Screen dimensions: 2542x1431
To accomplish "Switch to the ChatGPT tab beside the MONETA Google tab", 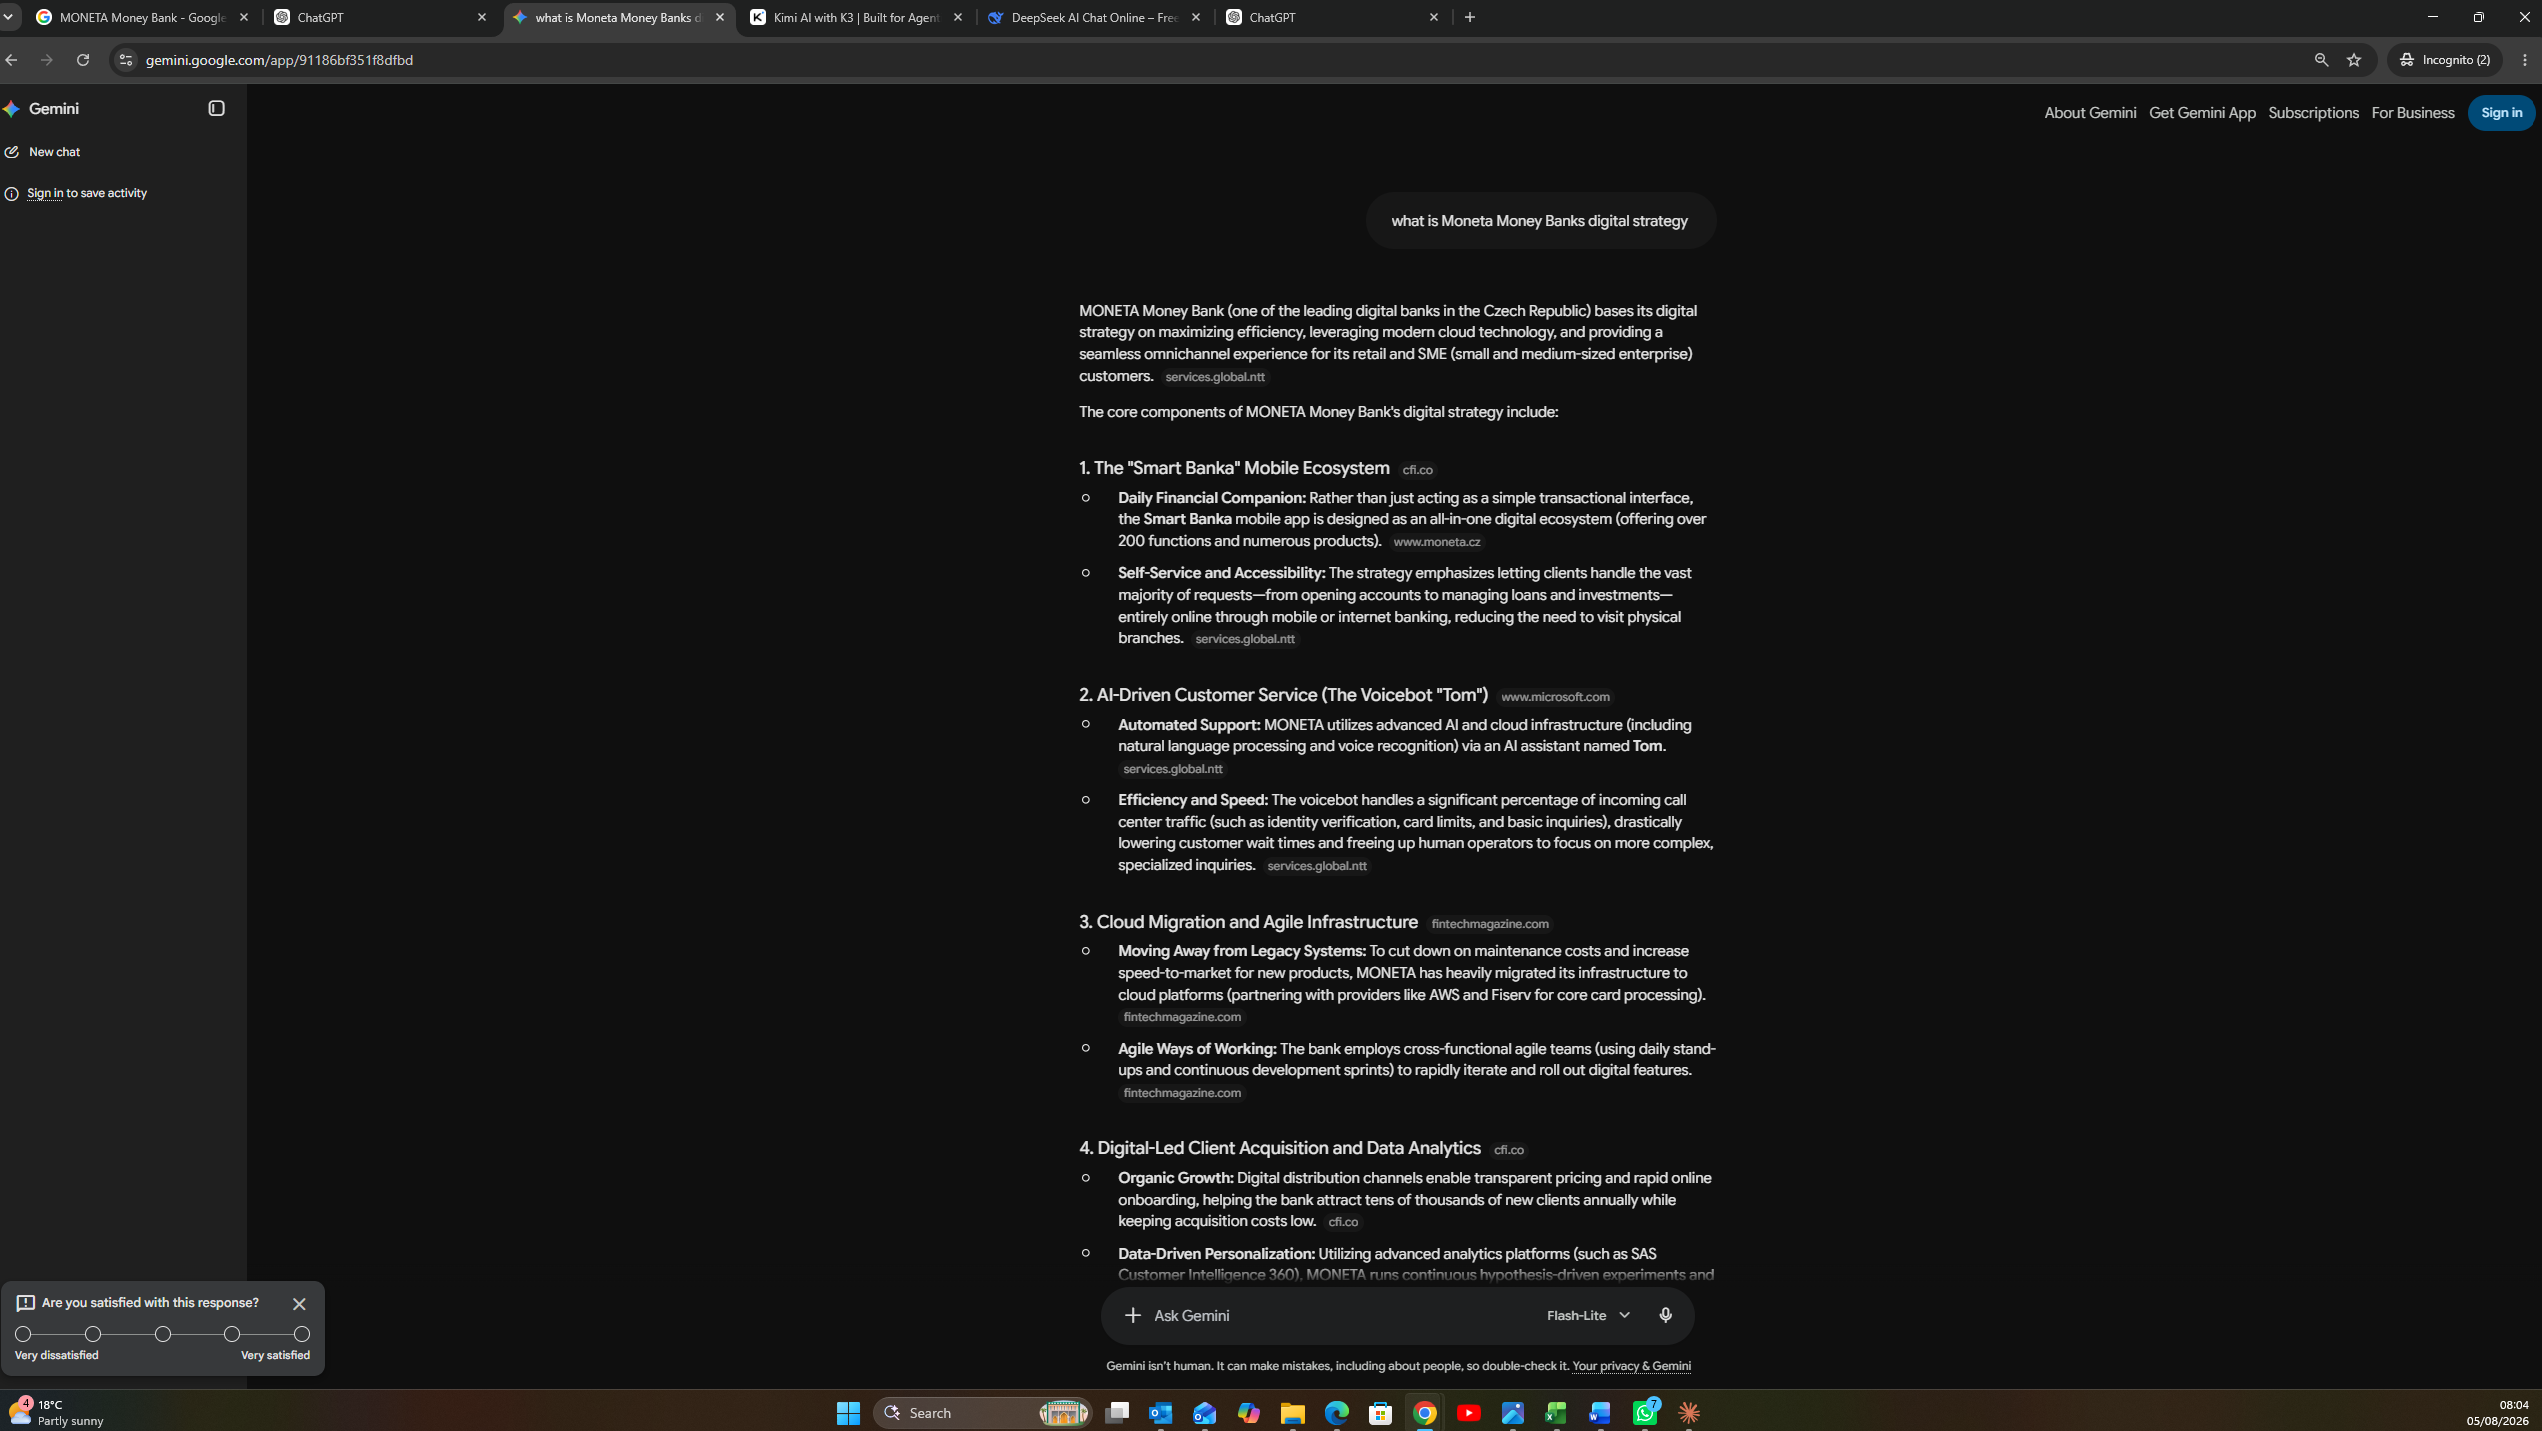I will click(380, 18).
